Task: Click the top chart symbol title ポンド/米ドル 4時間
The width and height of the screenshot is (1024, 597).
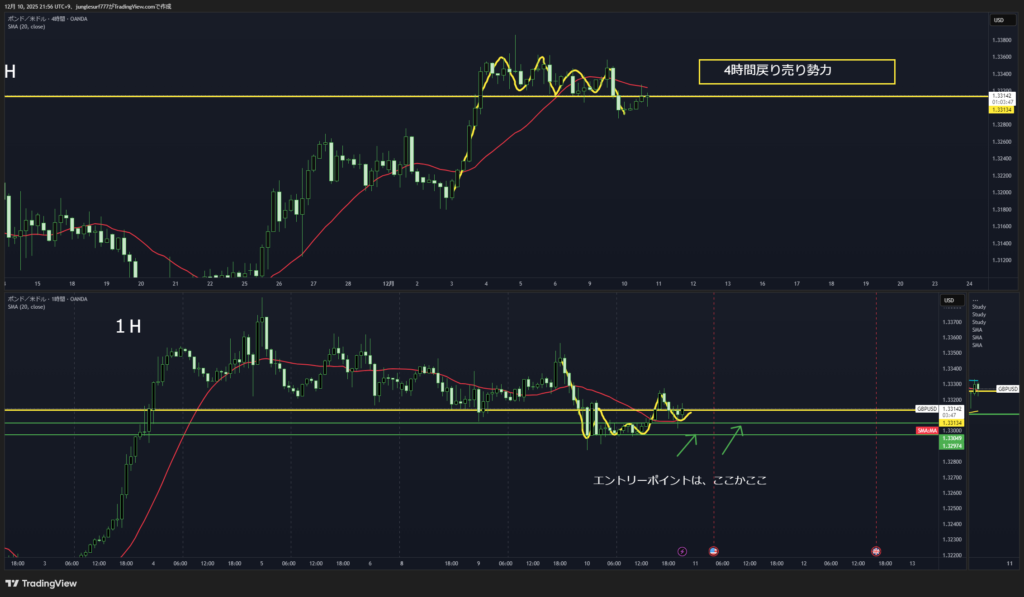Action: pyautogui.click(x=45, y=18)
